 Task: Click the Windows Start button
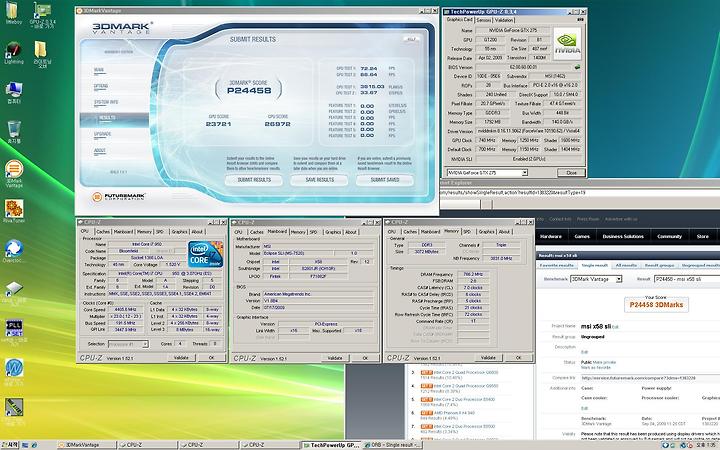pos(10,445)
